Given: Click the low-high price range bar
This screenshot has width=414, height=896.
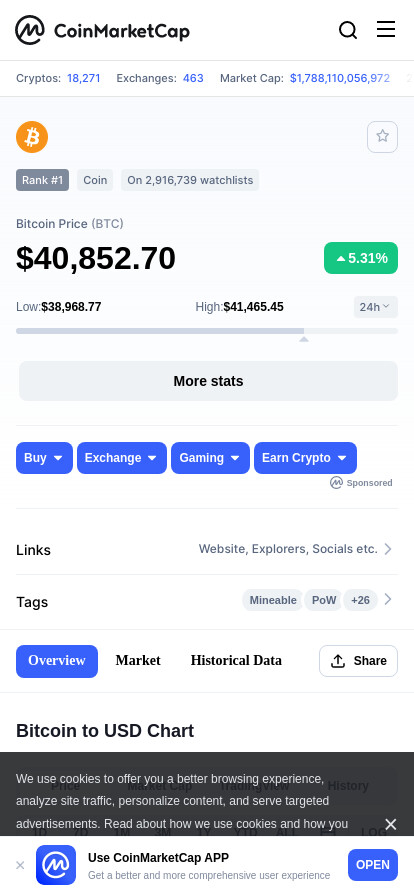Looking at the screenshot, I should pos(207,331).
